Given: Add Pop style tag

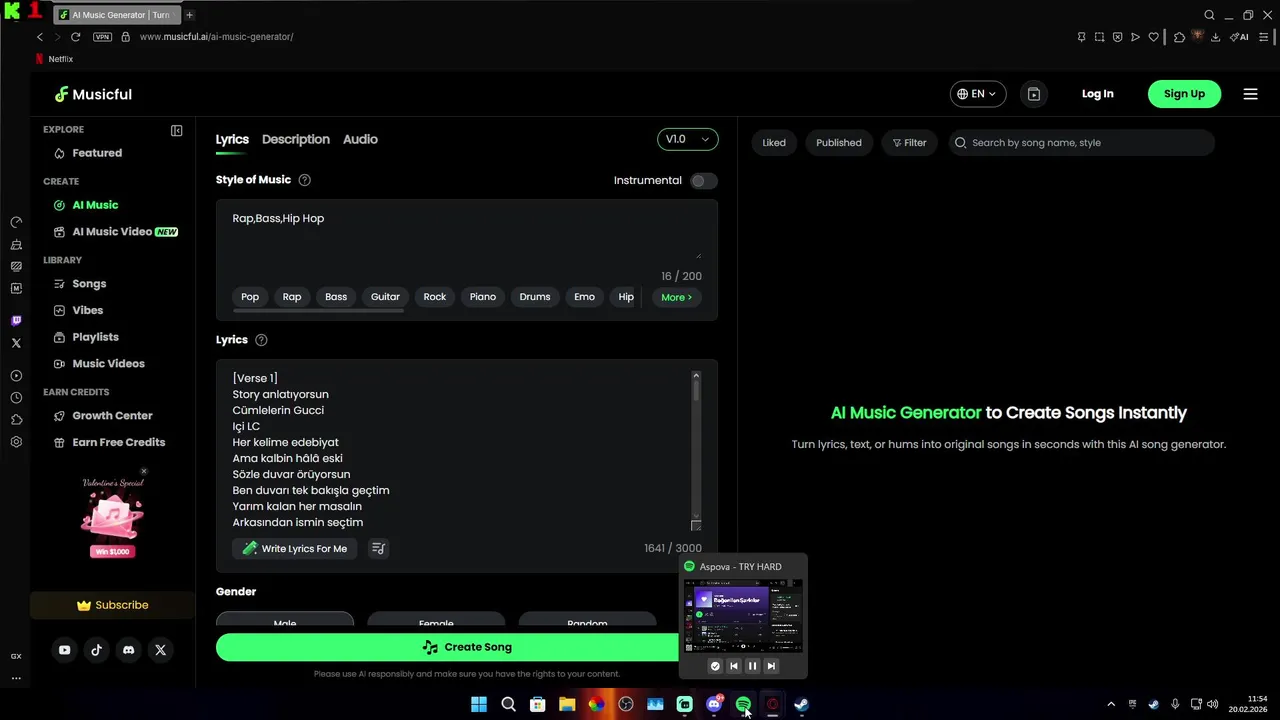Looking at the screenshot, I should click(x=250, y=297).
